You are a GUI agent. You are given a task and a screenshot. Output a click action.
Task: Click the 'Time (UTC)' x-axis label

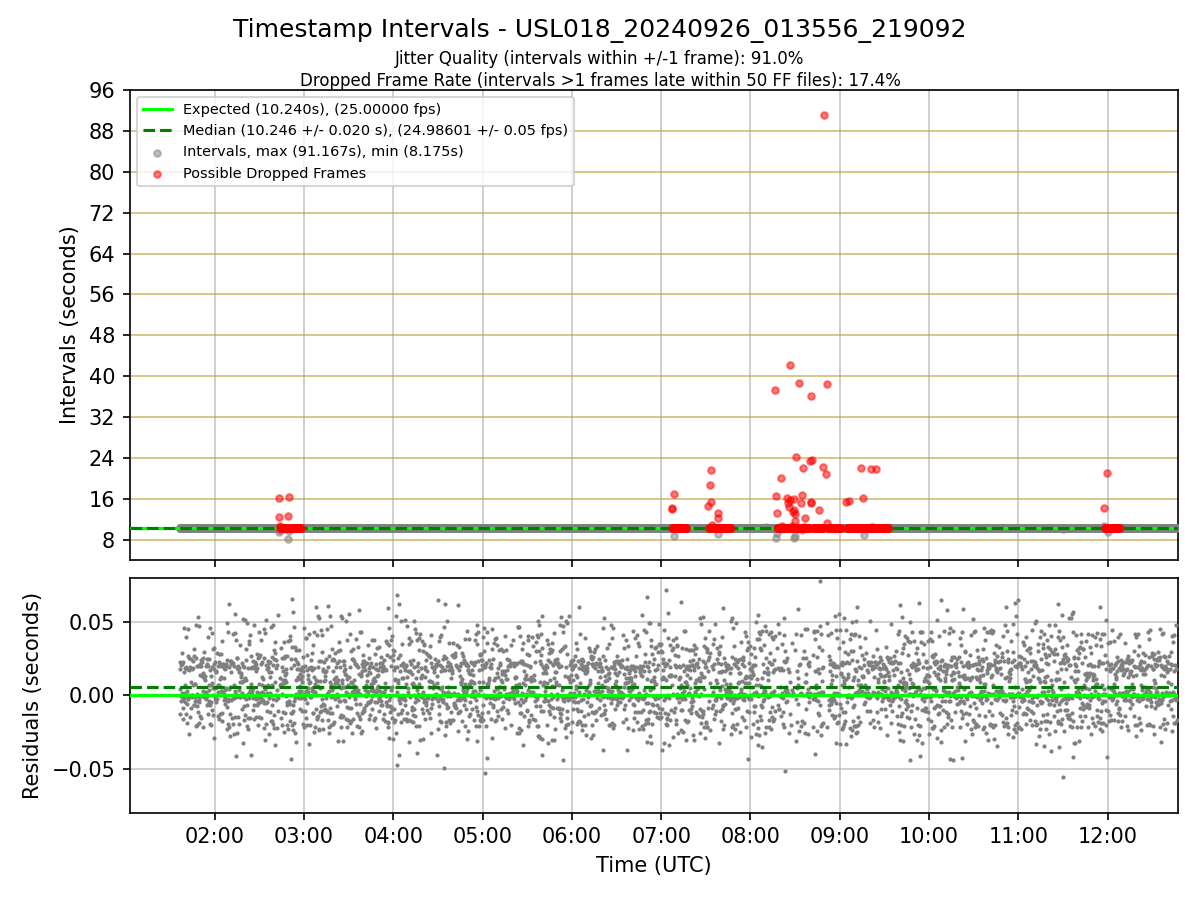click(654, 865)
